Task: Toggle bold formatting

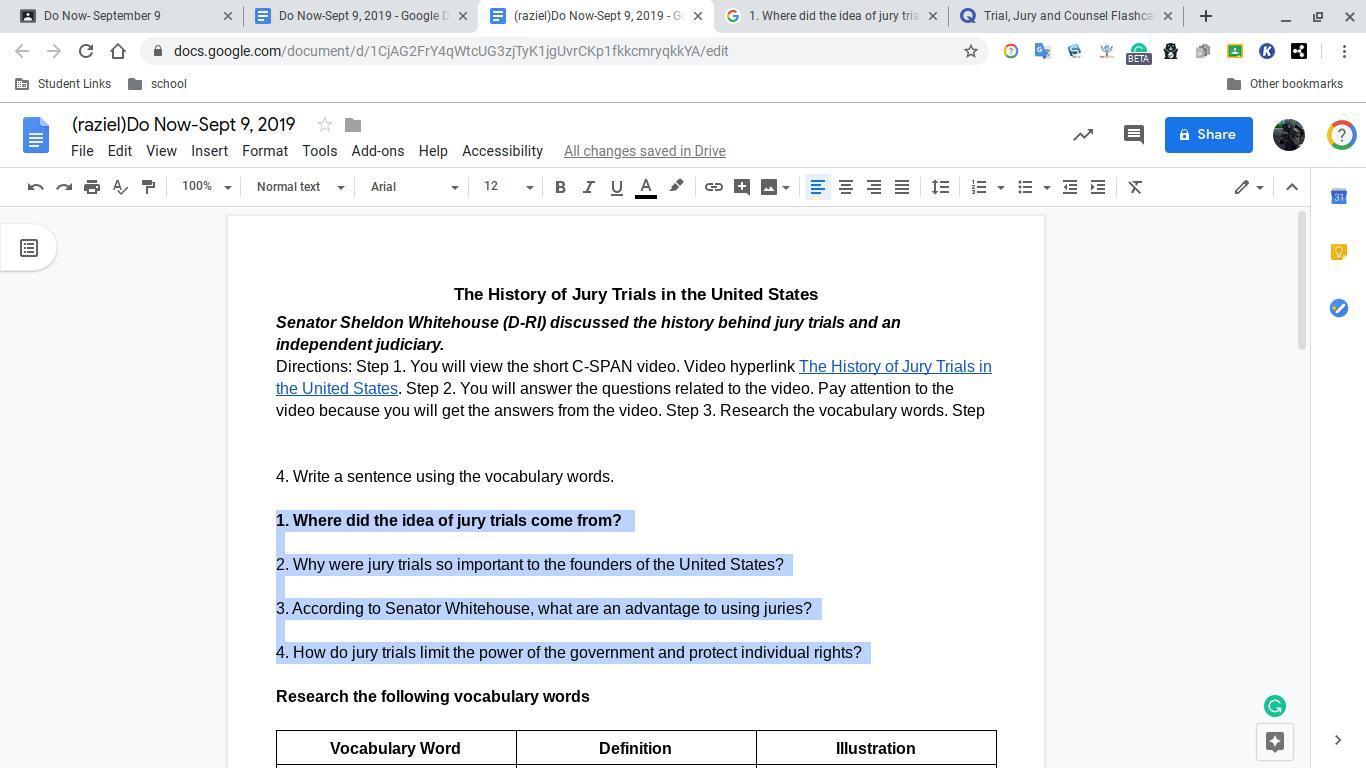Action: click(x=560, y=187)
